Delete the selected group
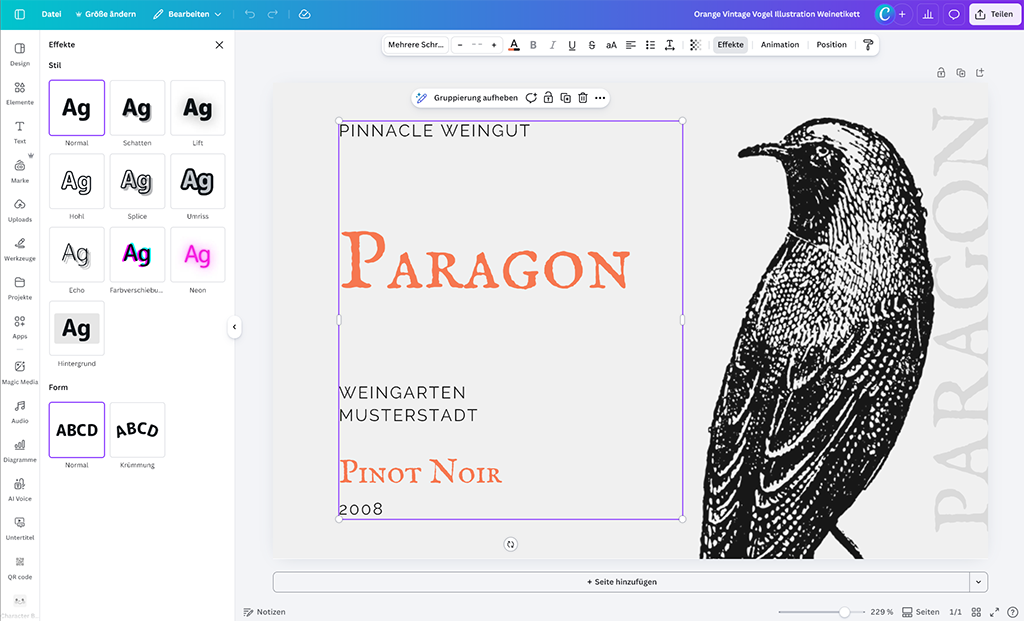 (583, 98)
